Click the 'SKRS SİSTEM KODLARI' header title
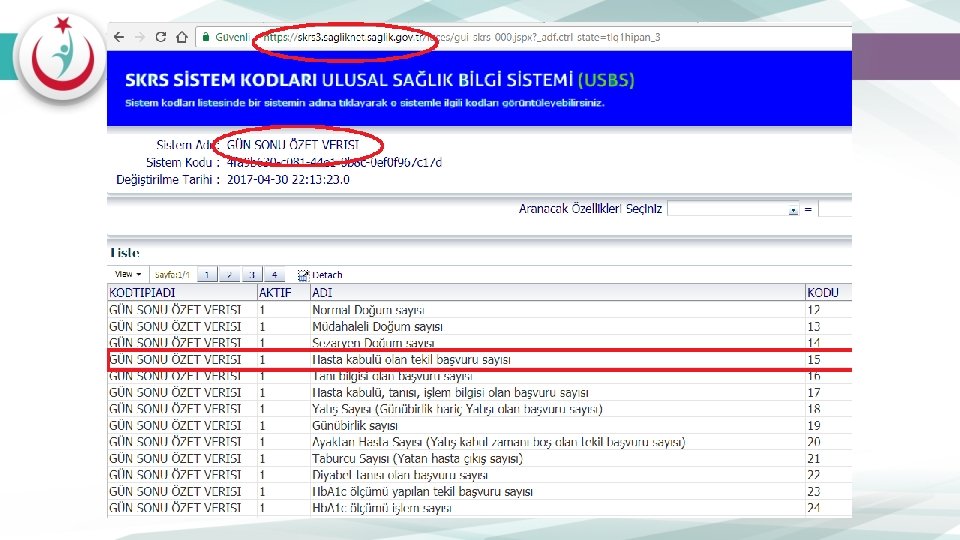Image resolution: width=960 pixels, height=540 pixels. click(x=221, y=80)
